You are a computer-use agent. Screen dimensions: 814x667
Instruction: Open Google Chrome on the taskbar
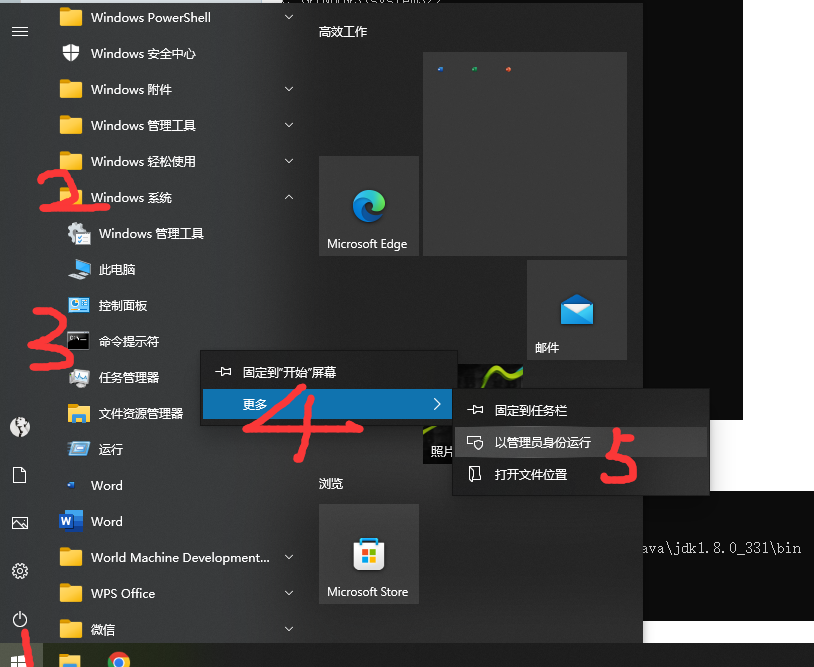pos(119,660)
